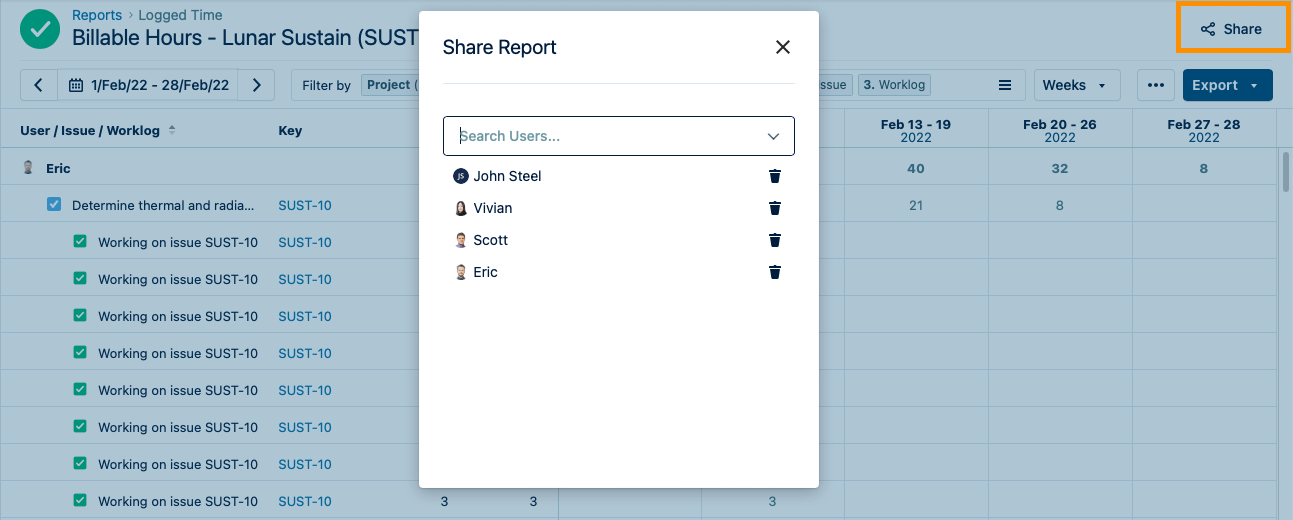This screenshot has width=1293, height=520.
Task: Delete John Steel from share list
Action: point(774,176)
